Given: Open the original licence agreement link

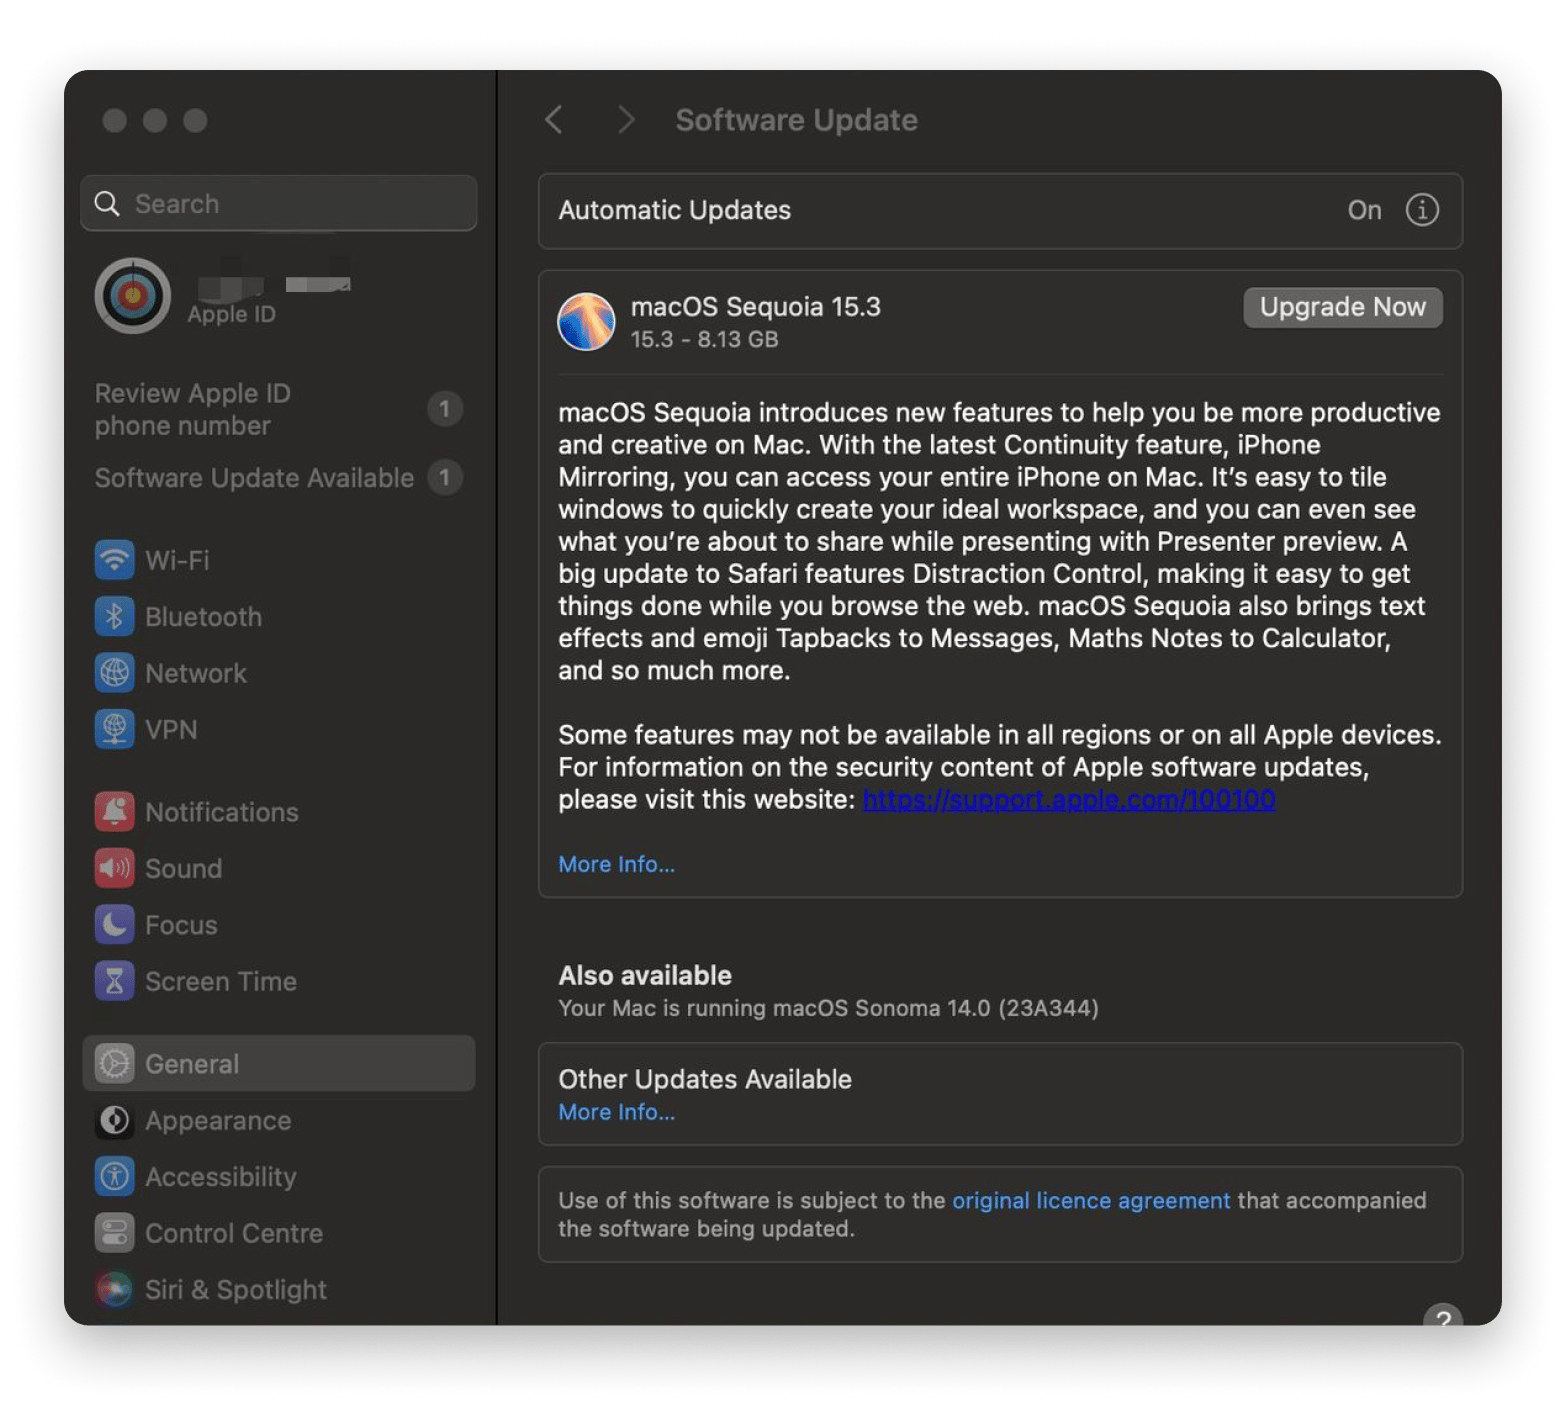Looking at the screenshot, I should click(1091, 1200).
